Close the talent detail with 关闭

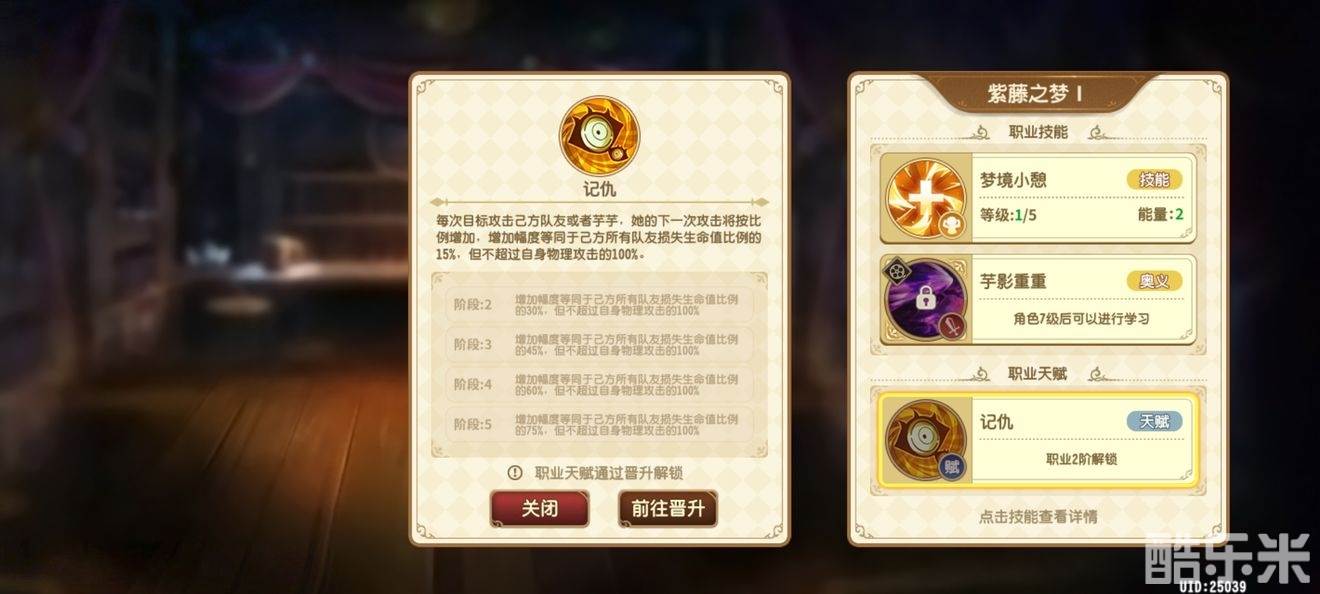pos(539,508)
